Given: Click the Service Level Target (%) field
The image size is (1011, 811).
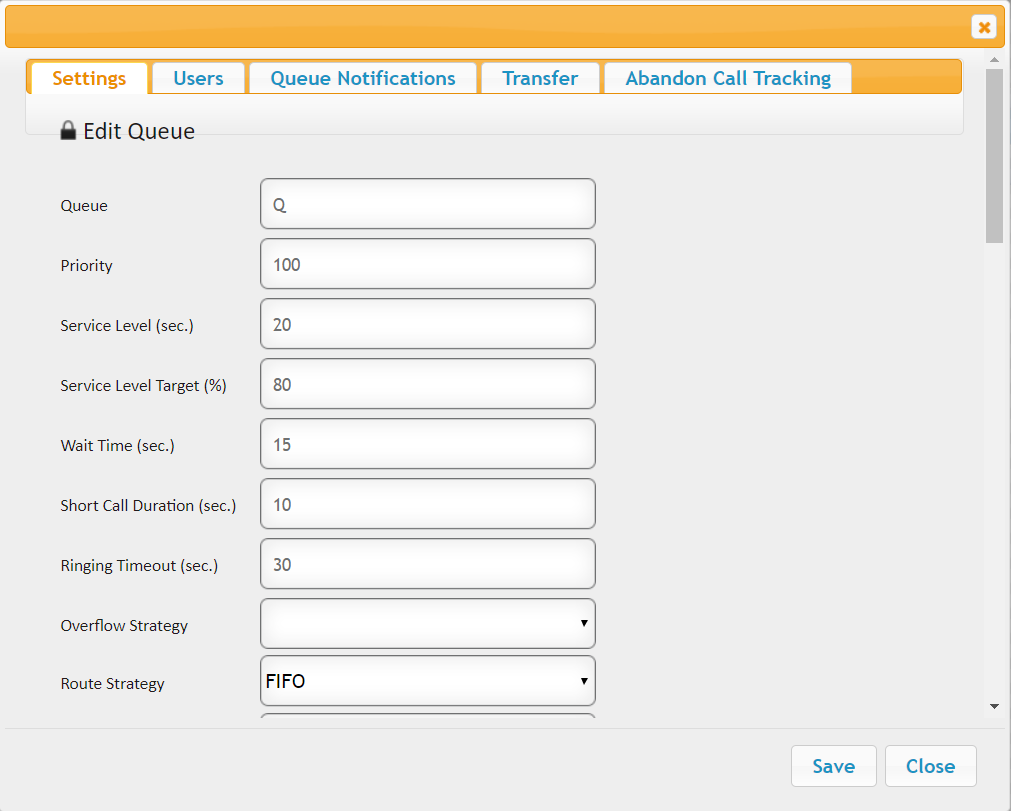Looking at the screenshot, I should 427,384.
